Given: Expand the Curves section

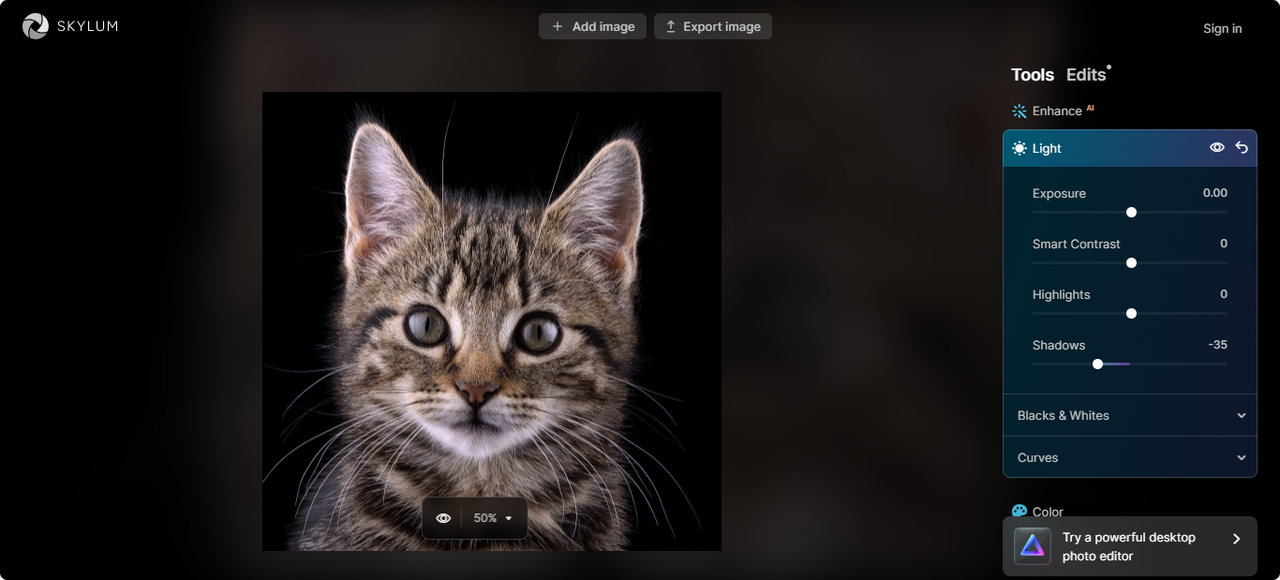Looking at the screenshot, I should tap(1130, 457).
